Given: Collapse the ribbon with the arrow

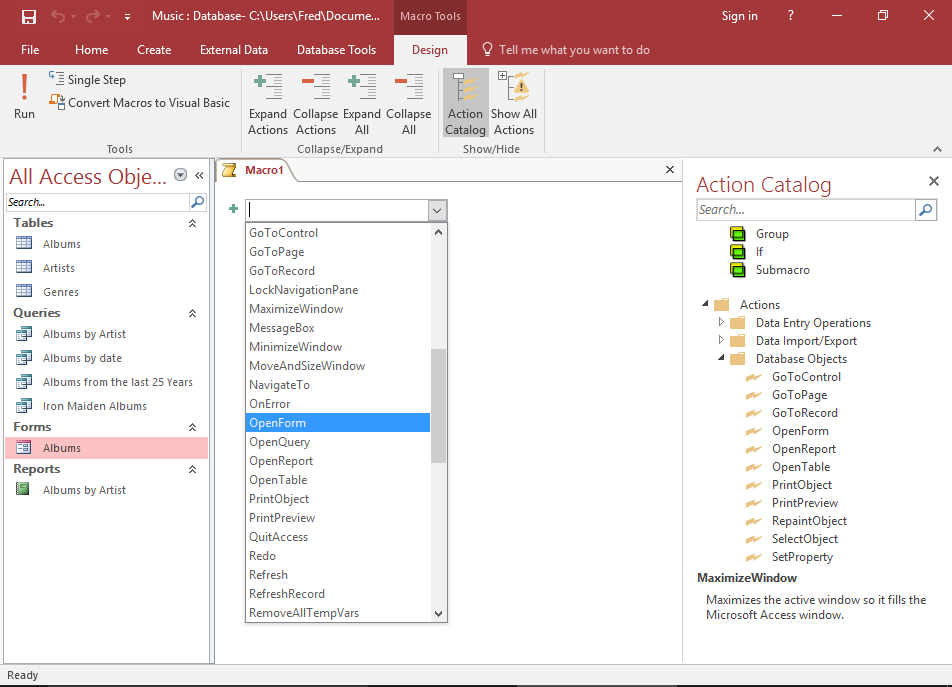Looking at the screenshot, I should [x=937, y=149].
